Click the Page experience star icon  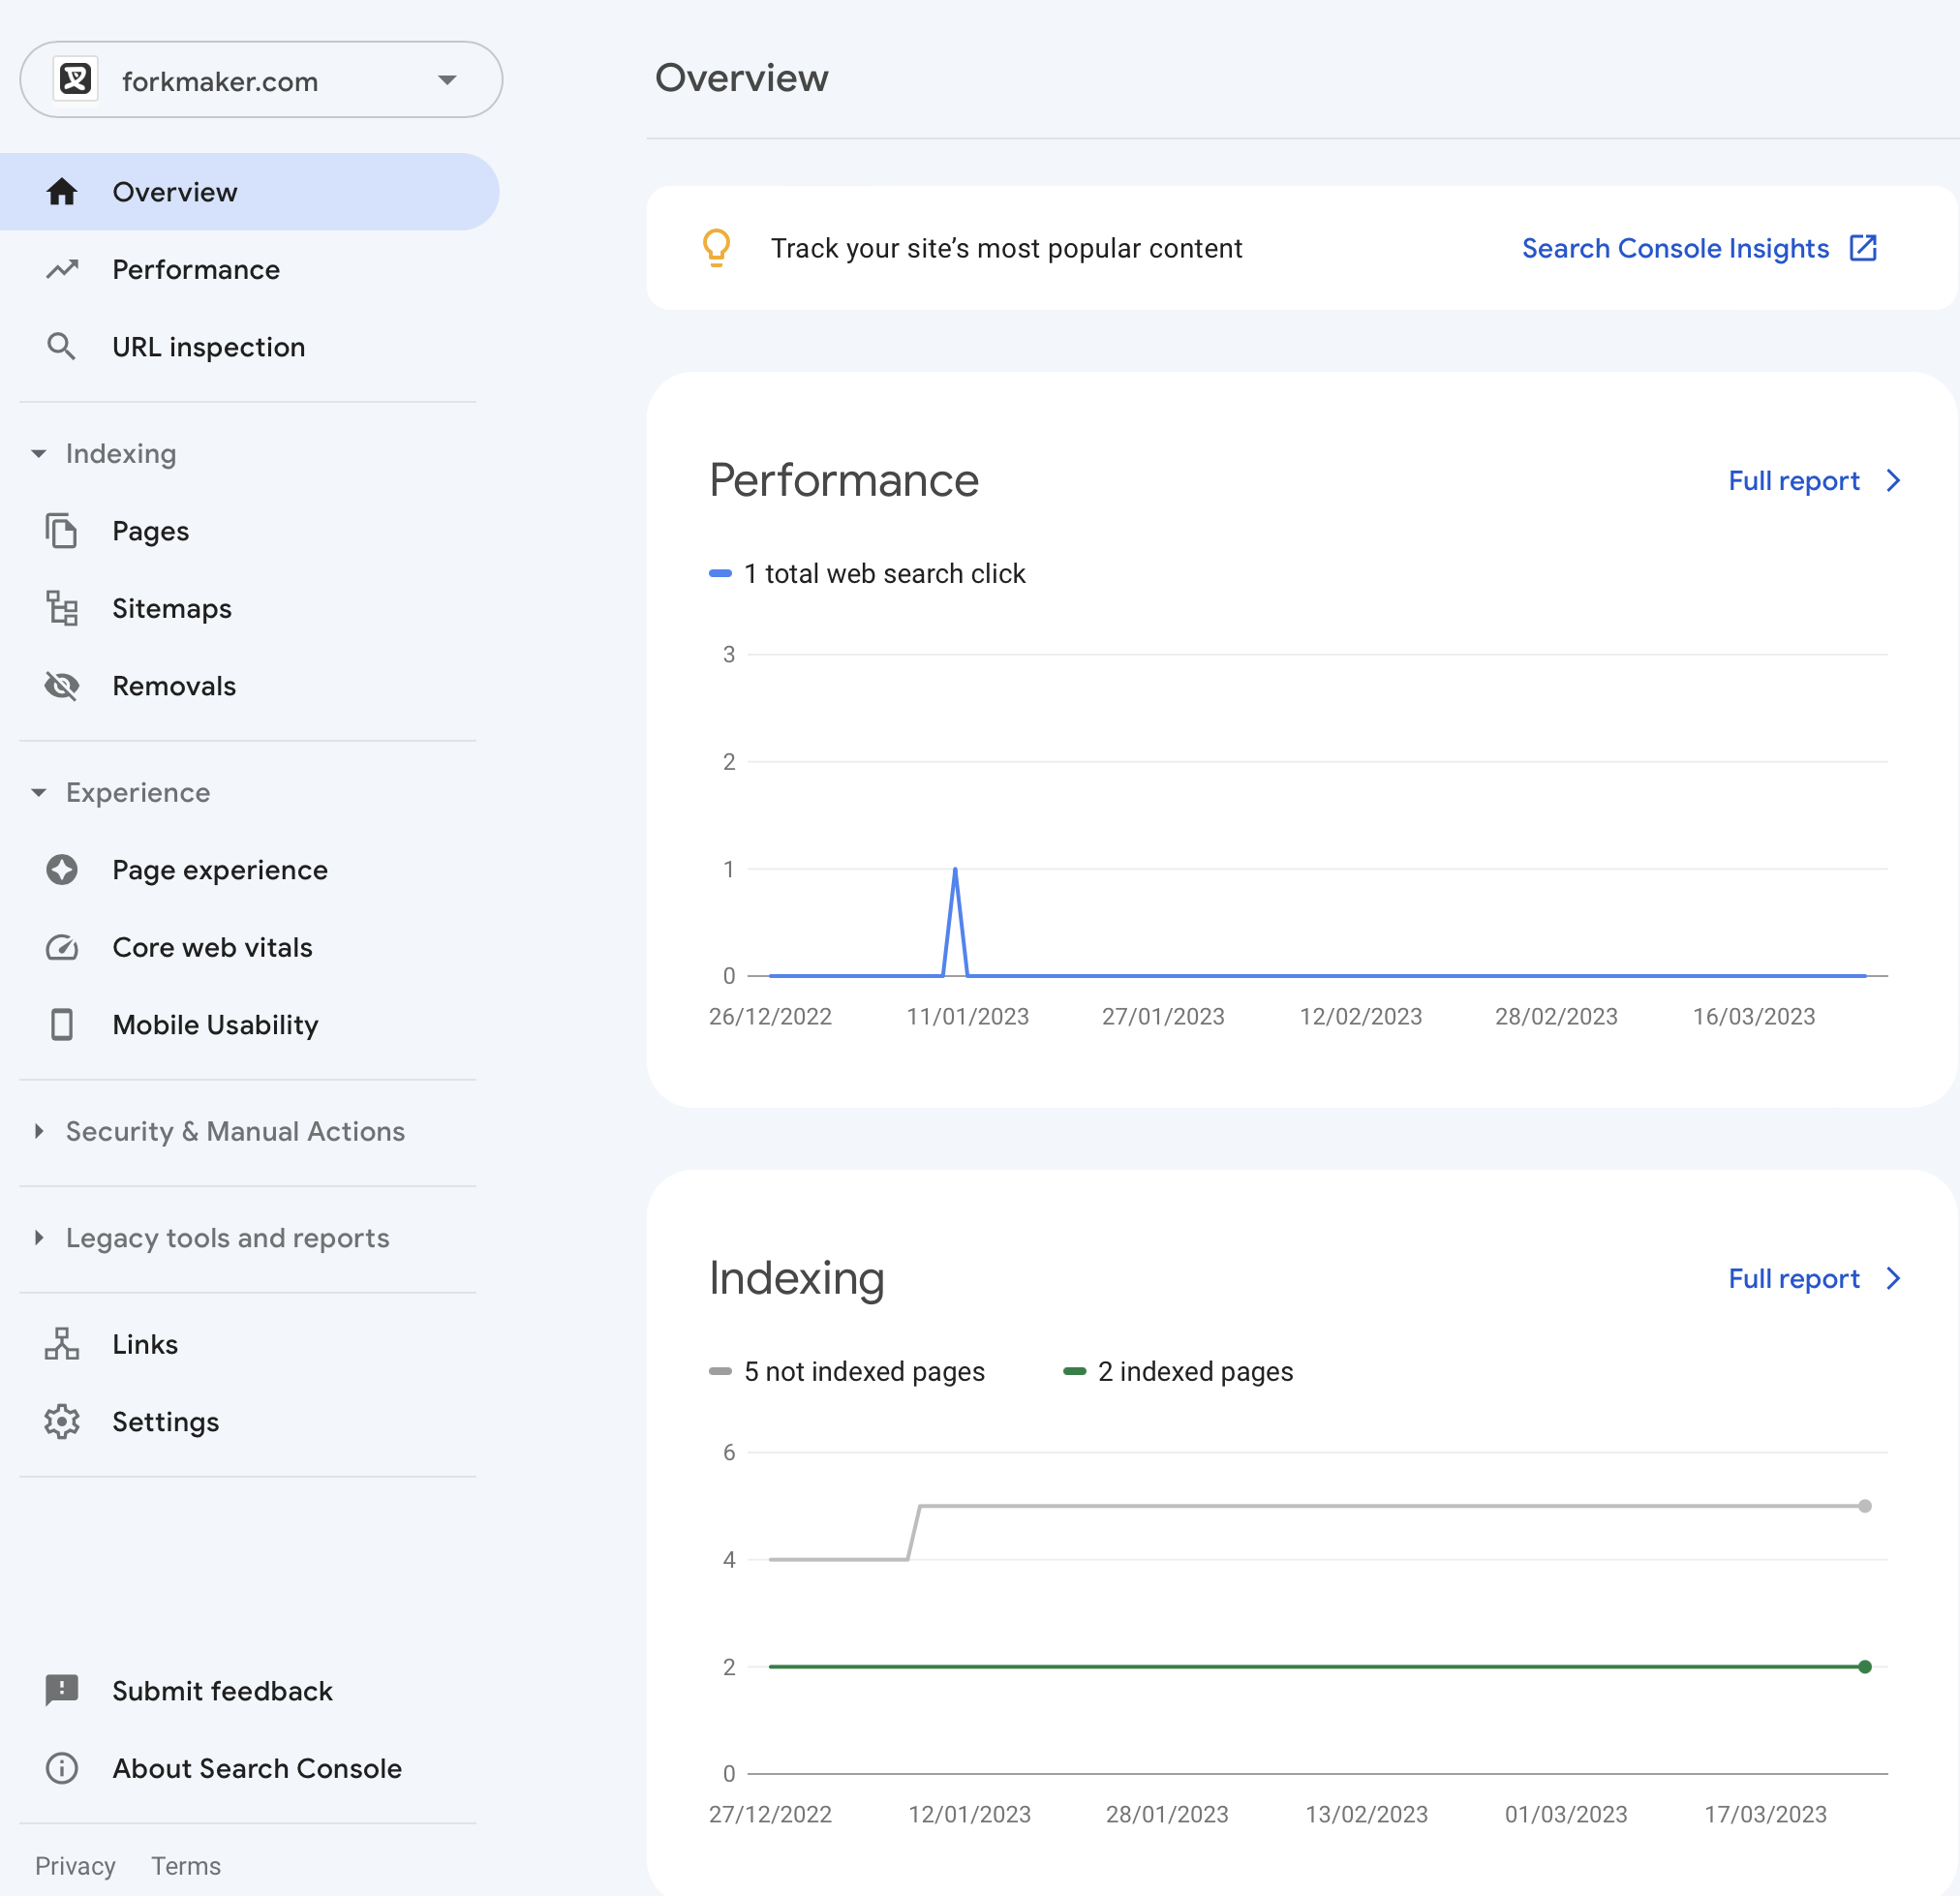(62, 870)
